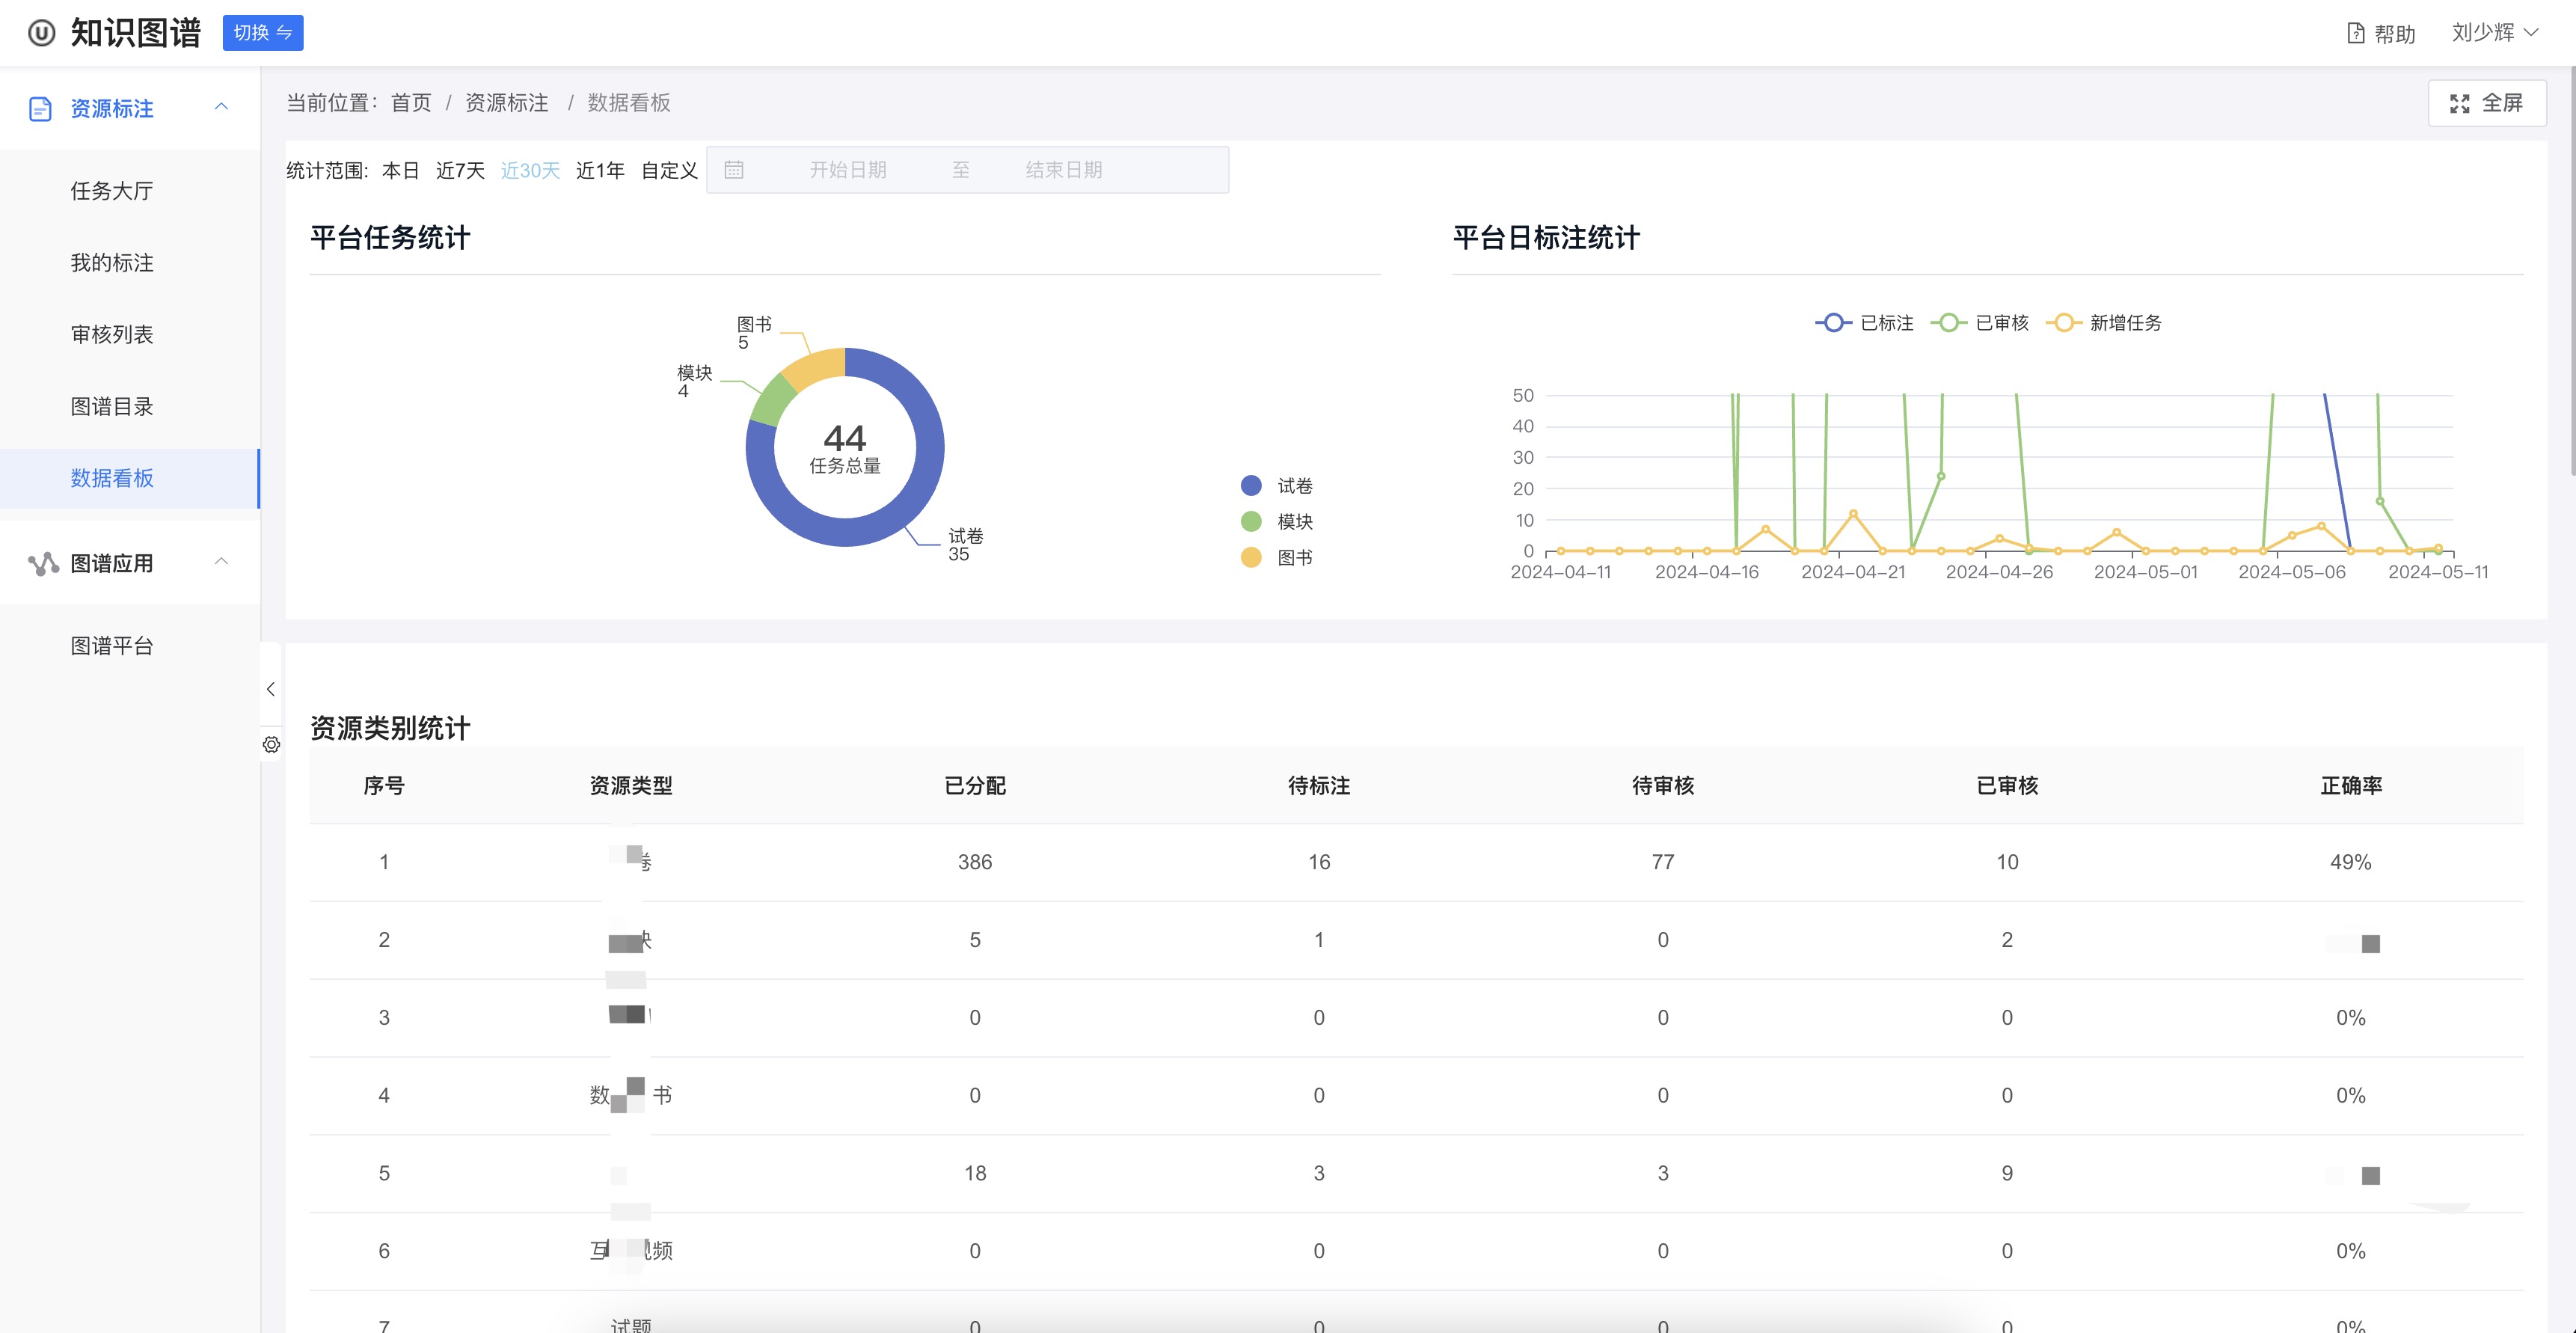Image resolution: width=2576 pixels, height=1333 pixels.
Task: Click the 待标注 column header
Action: (x=1319, y=786)
